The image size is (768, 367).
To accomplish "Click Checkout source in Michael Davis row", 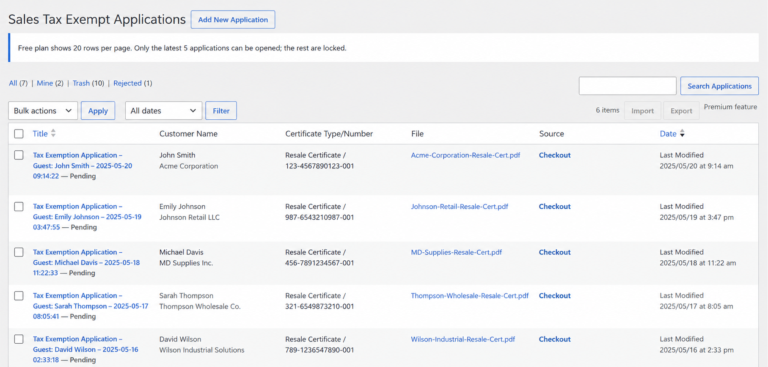I will (555, 252).
